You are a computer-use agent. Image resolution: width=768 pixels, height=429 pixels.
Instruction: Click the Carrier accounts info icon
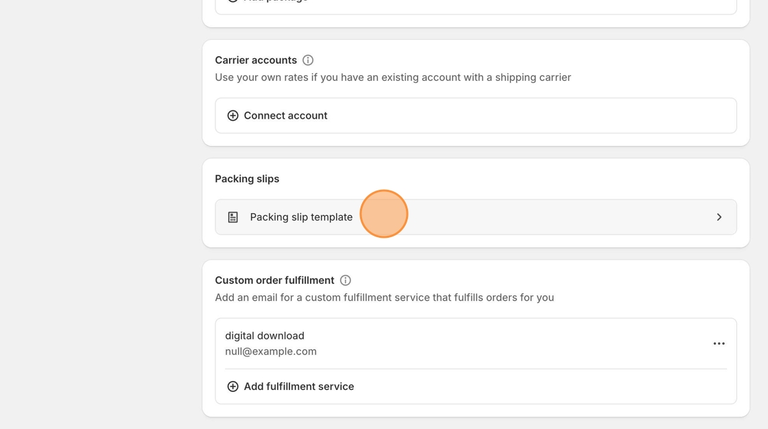click(308, 60)
